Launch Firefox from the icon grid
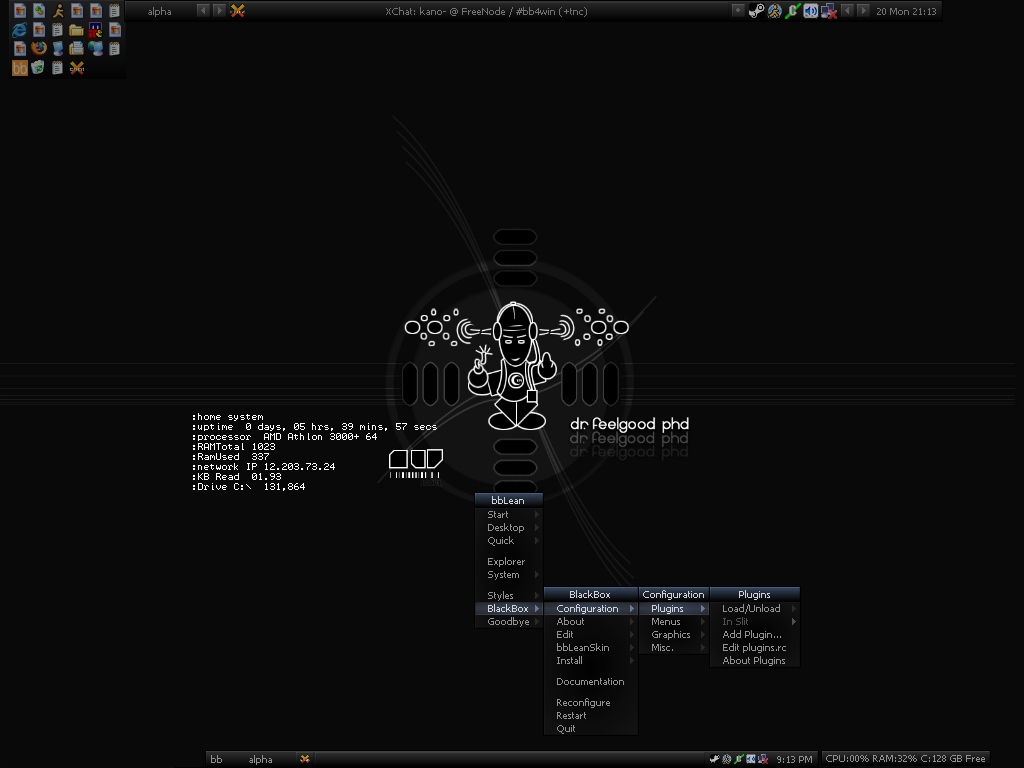1024x768 pixels. click(x=39, y=48)
